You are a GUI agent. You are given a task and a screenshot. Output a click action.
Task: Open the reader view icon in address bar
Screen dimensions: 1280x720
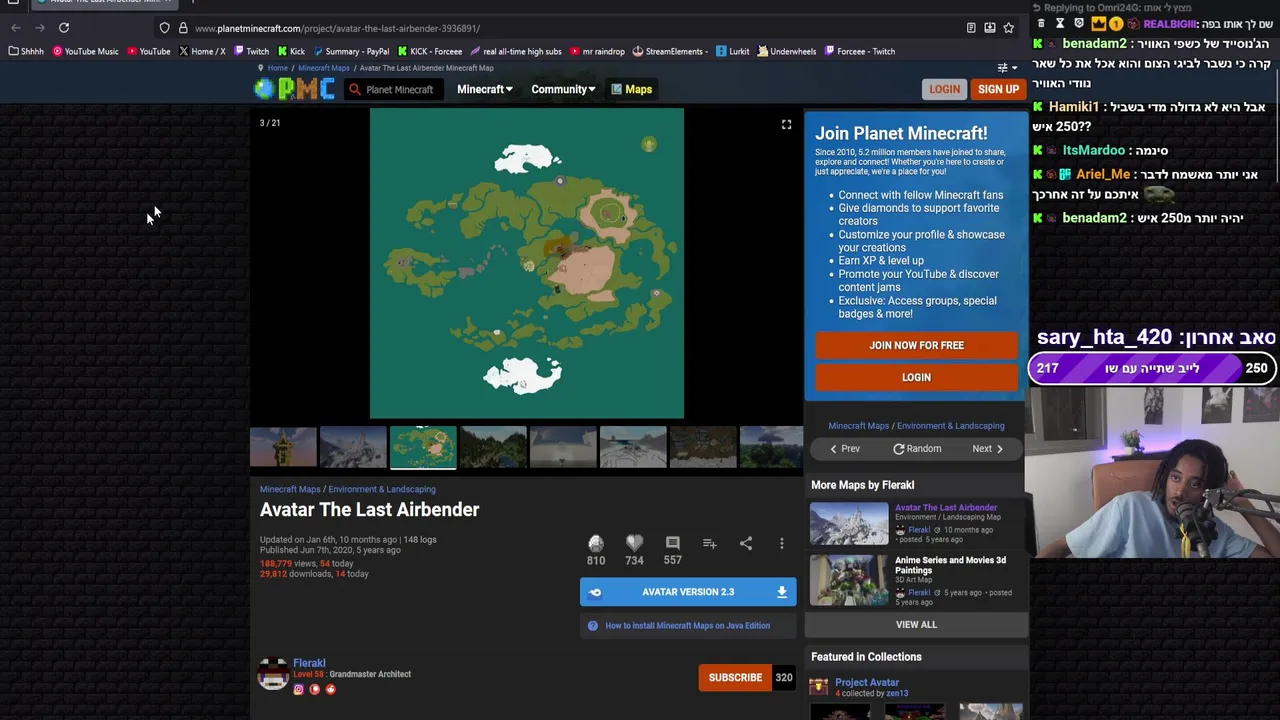click(971, 28)
